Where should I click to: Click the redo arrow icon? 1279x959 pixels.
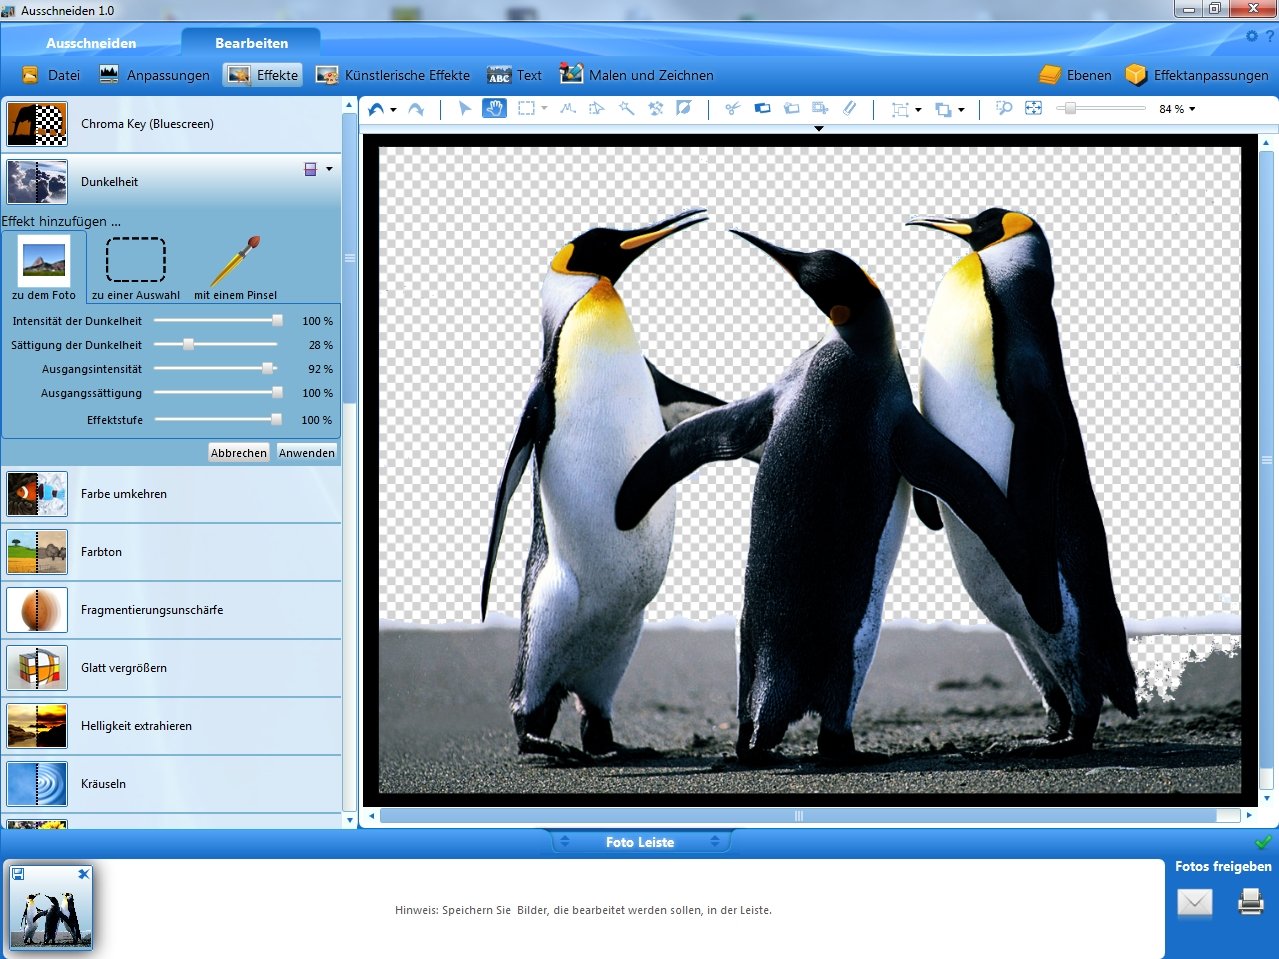pos(416,109)
